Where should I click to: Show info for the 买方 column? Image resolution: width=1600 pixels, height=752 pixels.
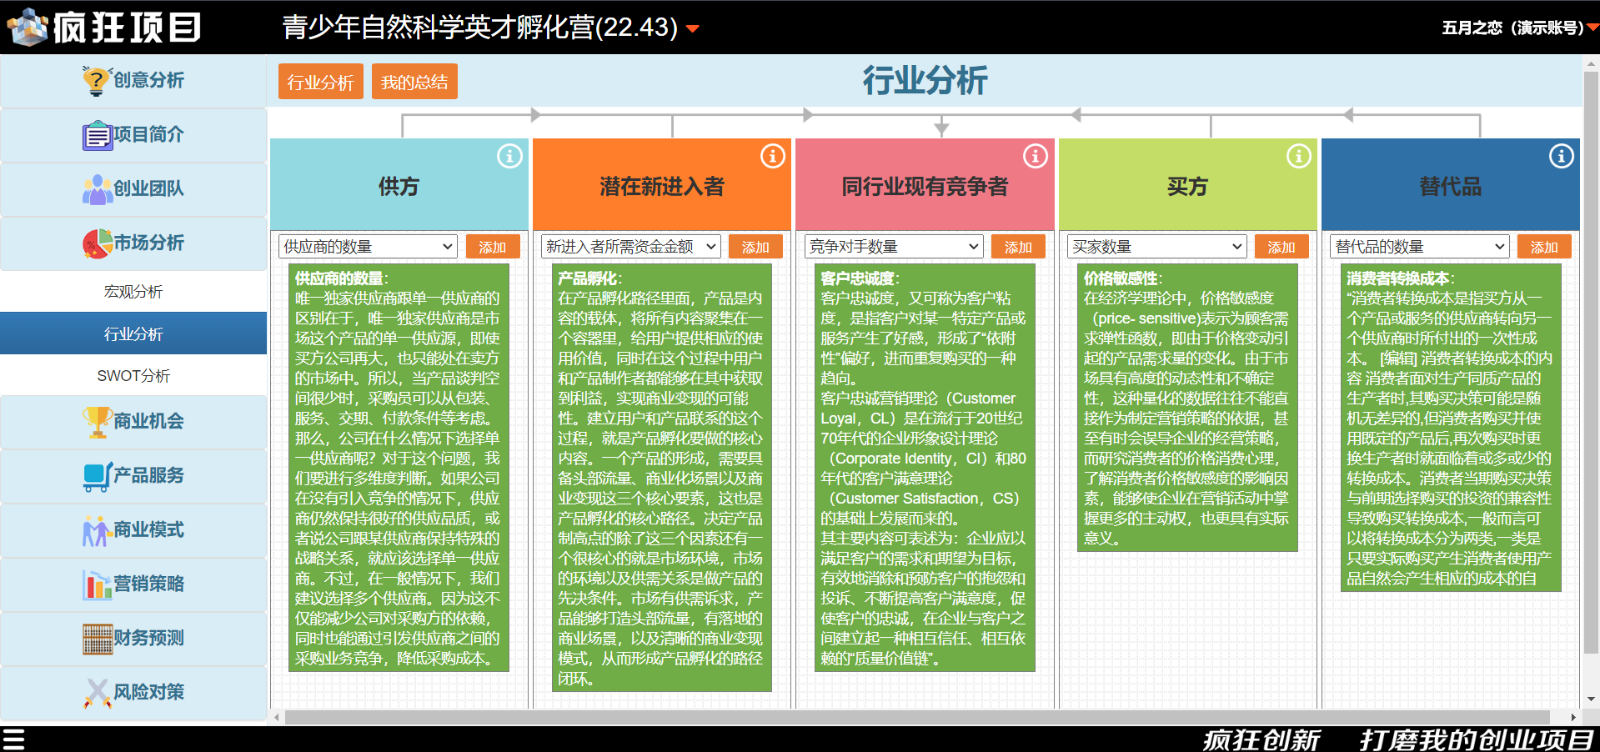pyautogui.click(x=1298, y=156)
